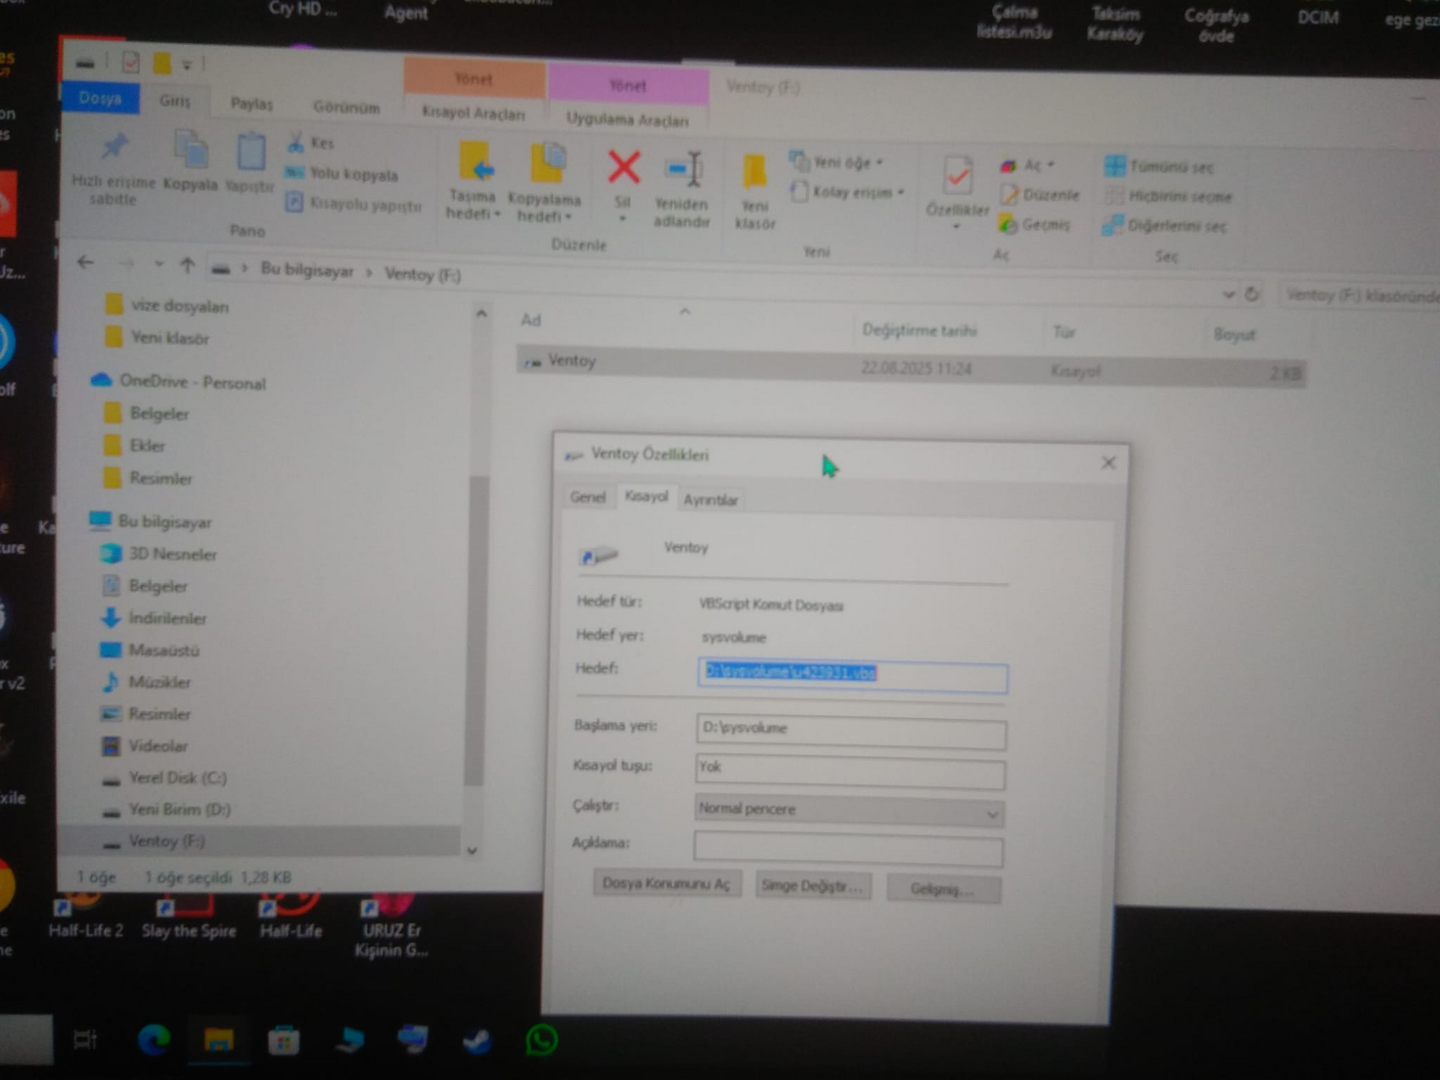1440x1080 pixels.
Task: Open the Kısayol Araçları ribbon tab
Action: pos(473,113)
